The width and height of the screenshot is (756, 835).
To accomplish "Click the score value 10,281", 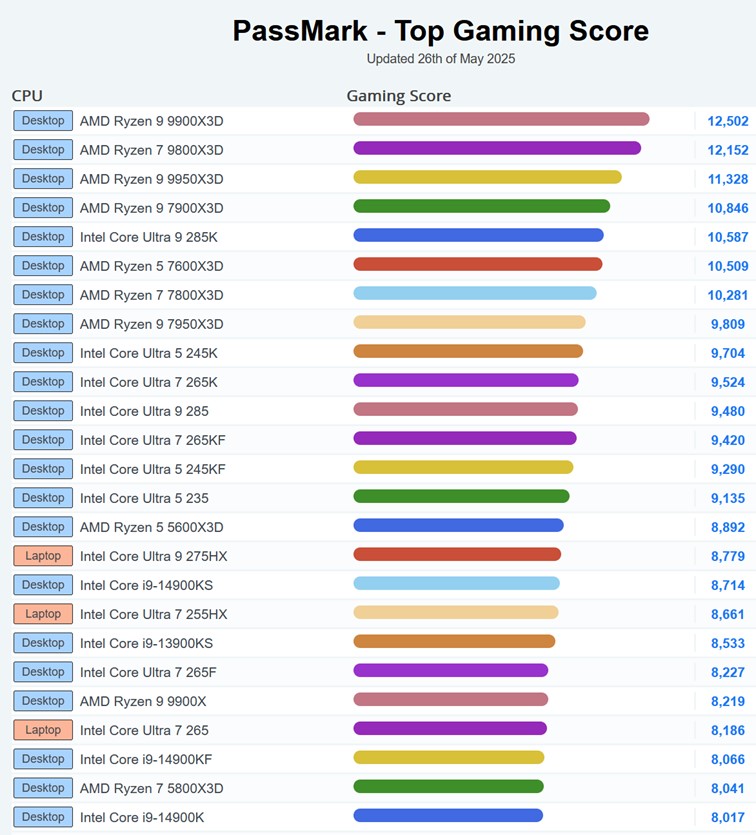I will pos(728,296).
